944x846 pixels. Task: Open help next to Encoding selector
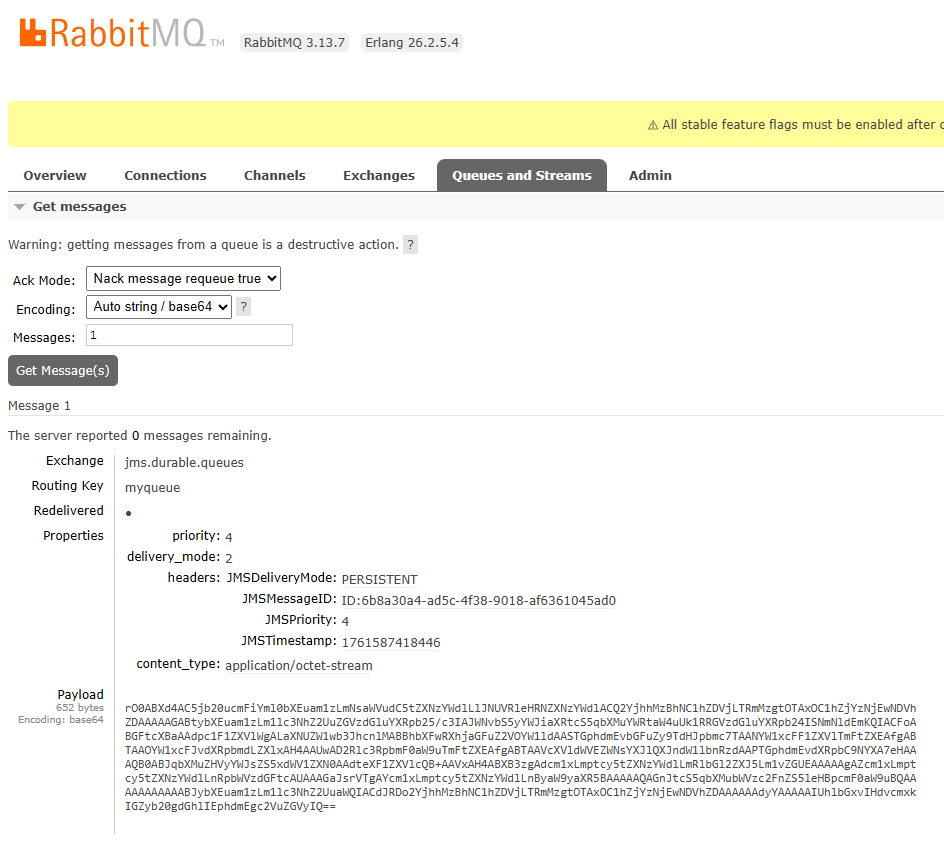coord(243,306)
